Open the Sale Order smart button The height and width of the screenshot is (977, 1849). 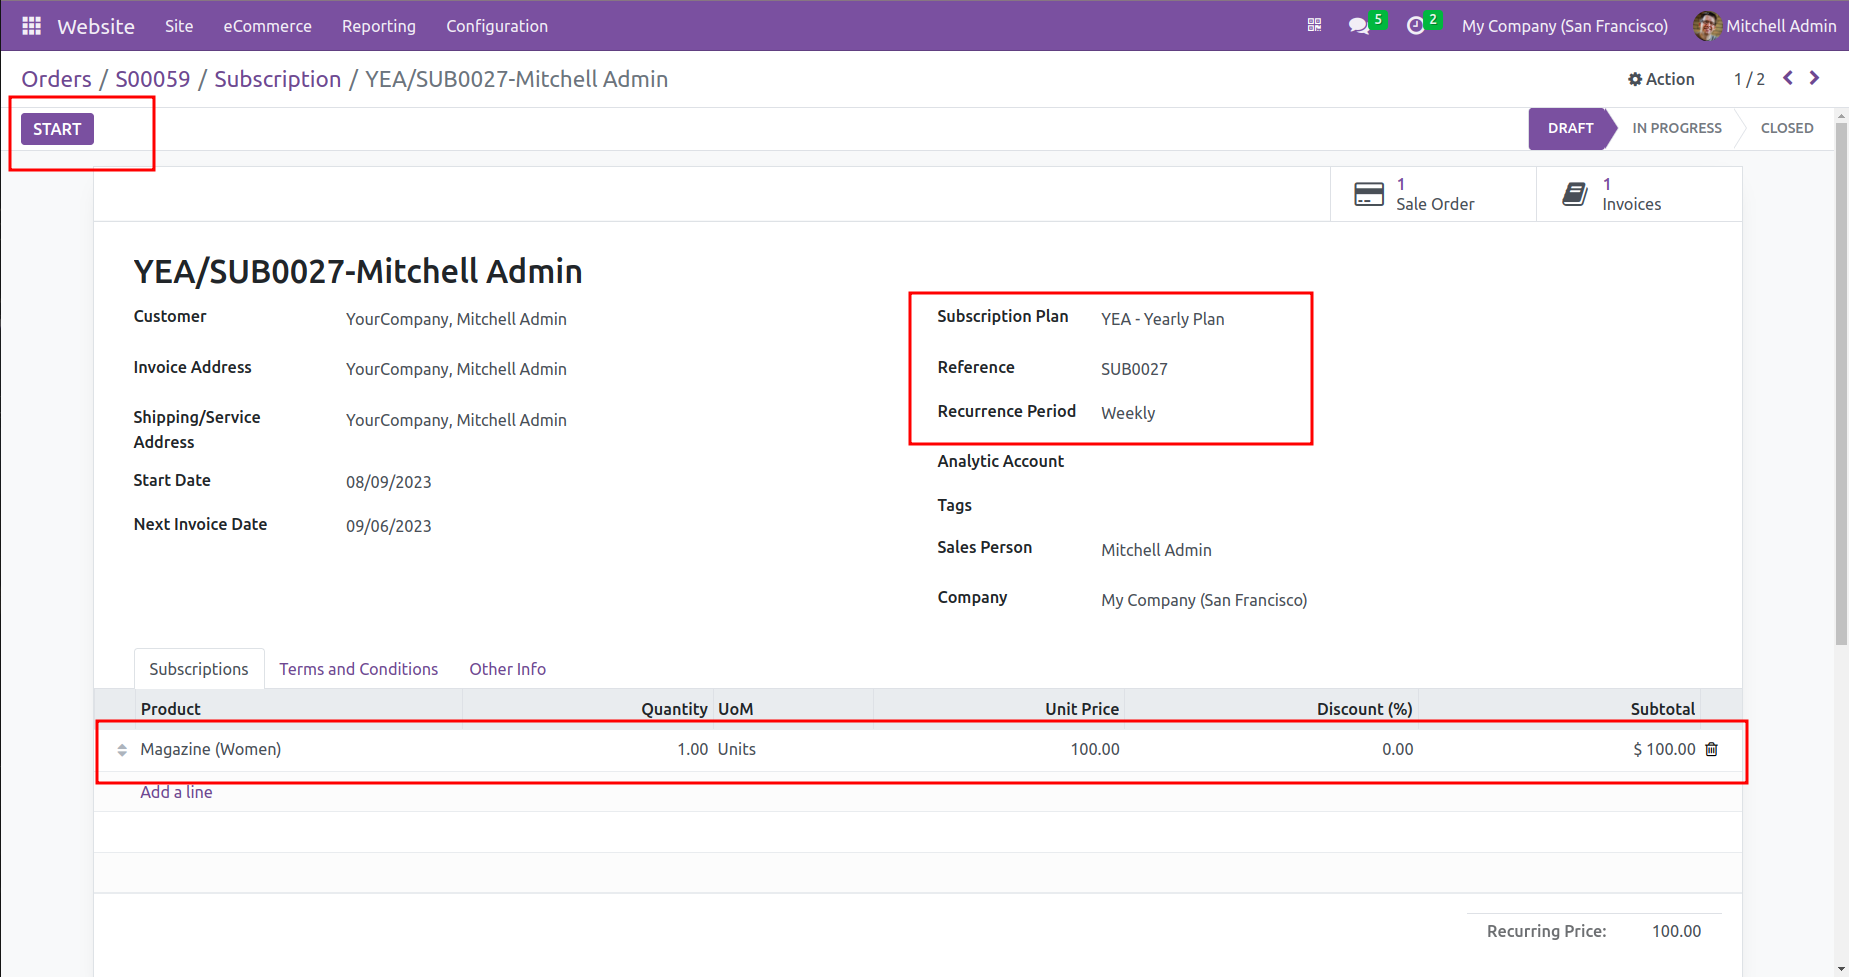point(1432,194)
